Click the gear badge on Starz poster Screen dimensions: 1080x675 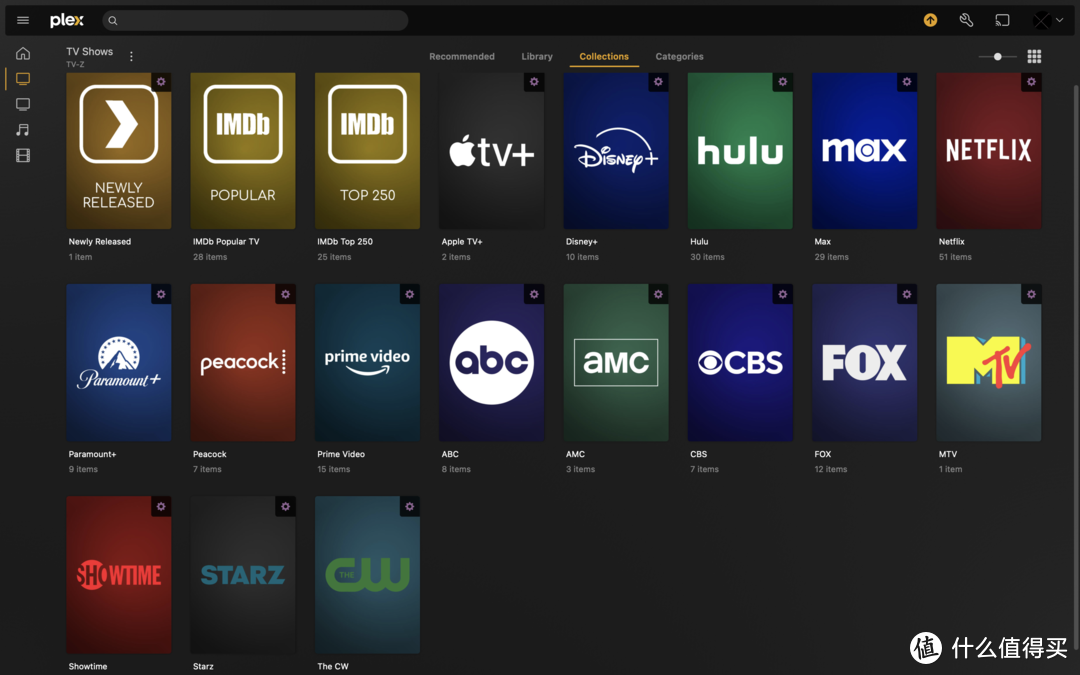coord(285,506)
